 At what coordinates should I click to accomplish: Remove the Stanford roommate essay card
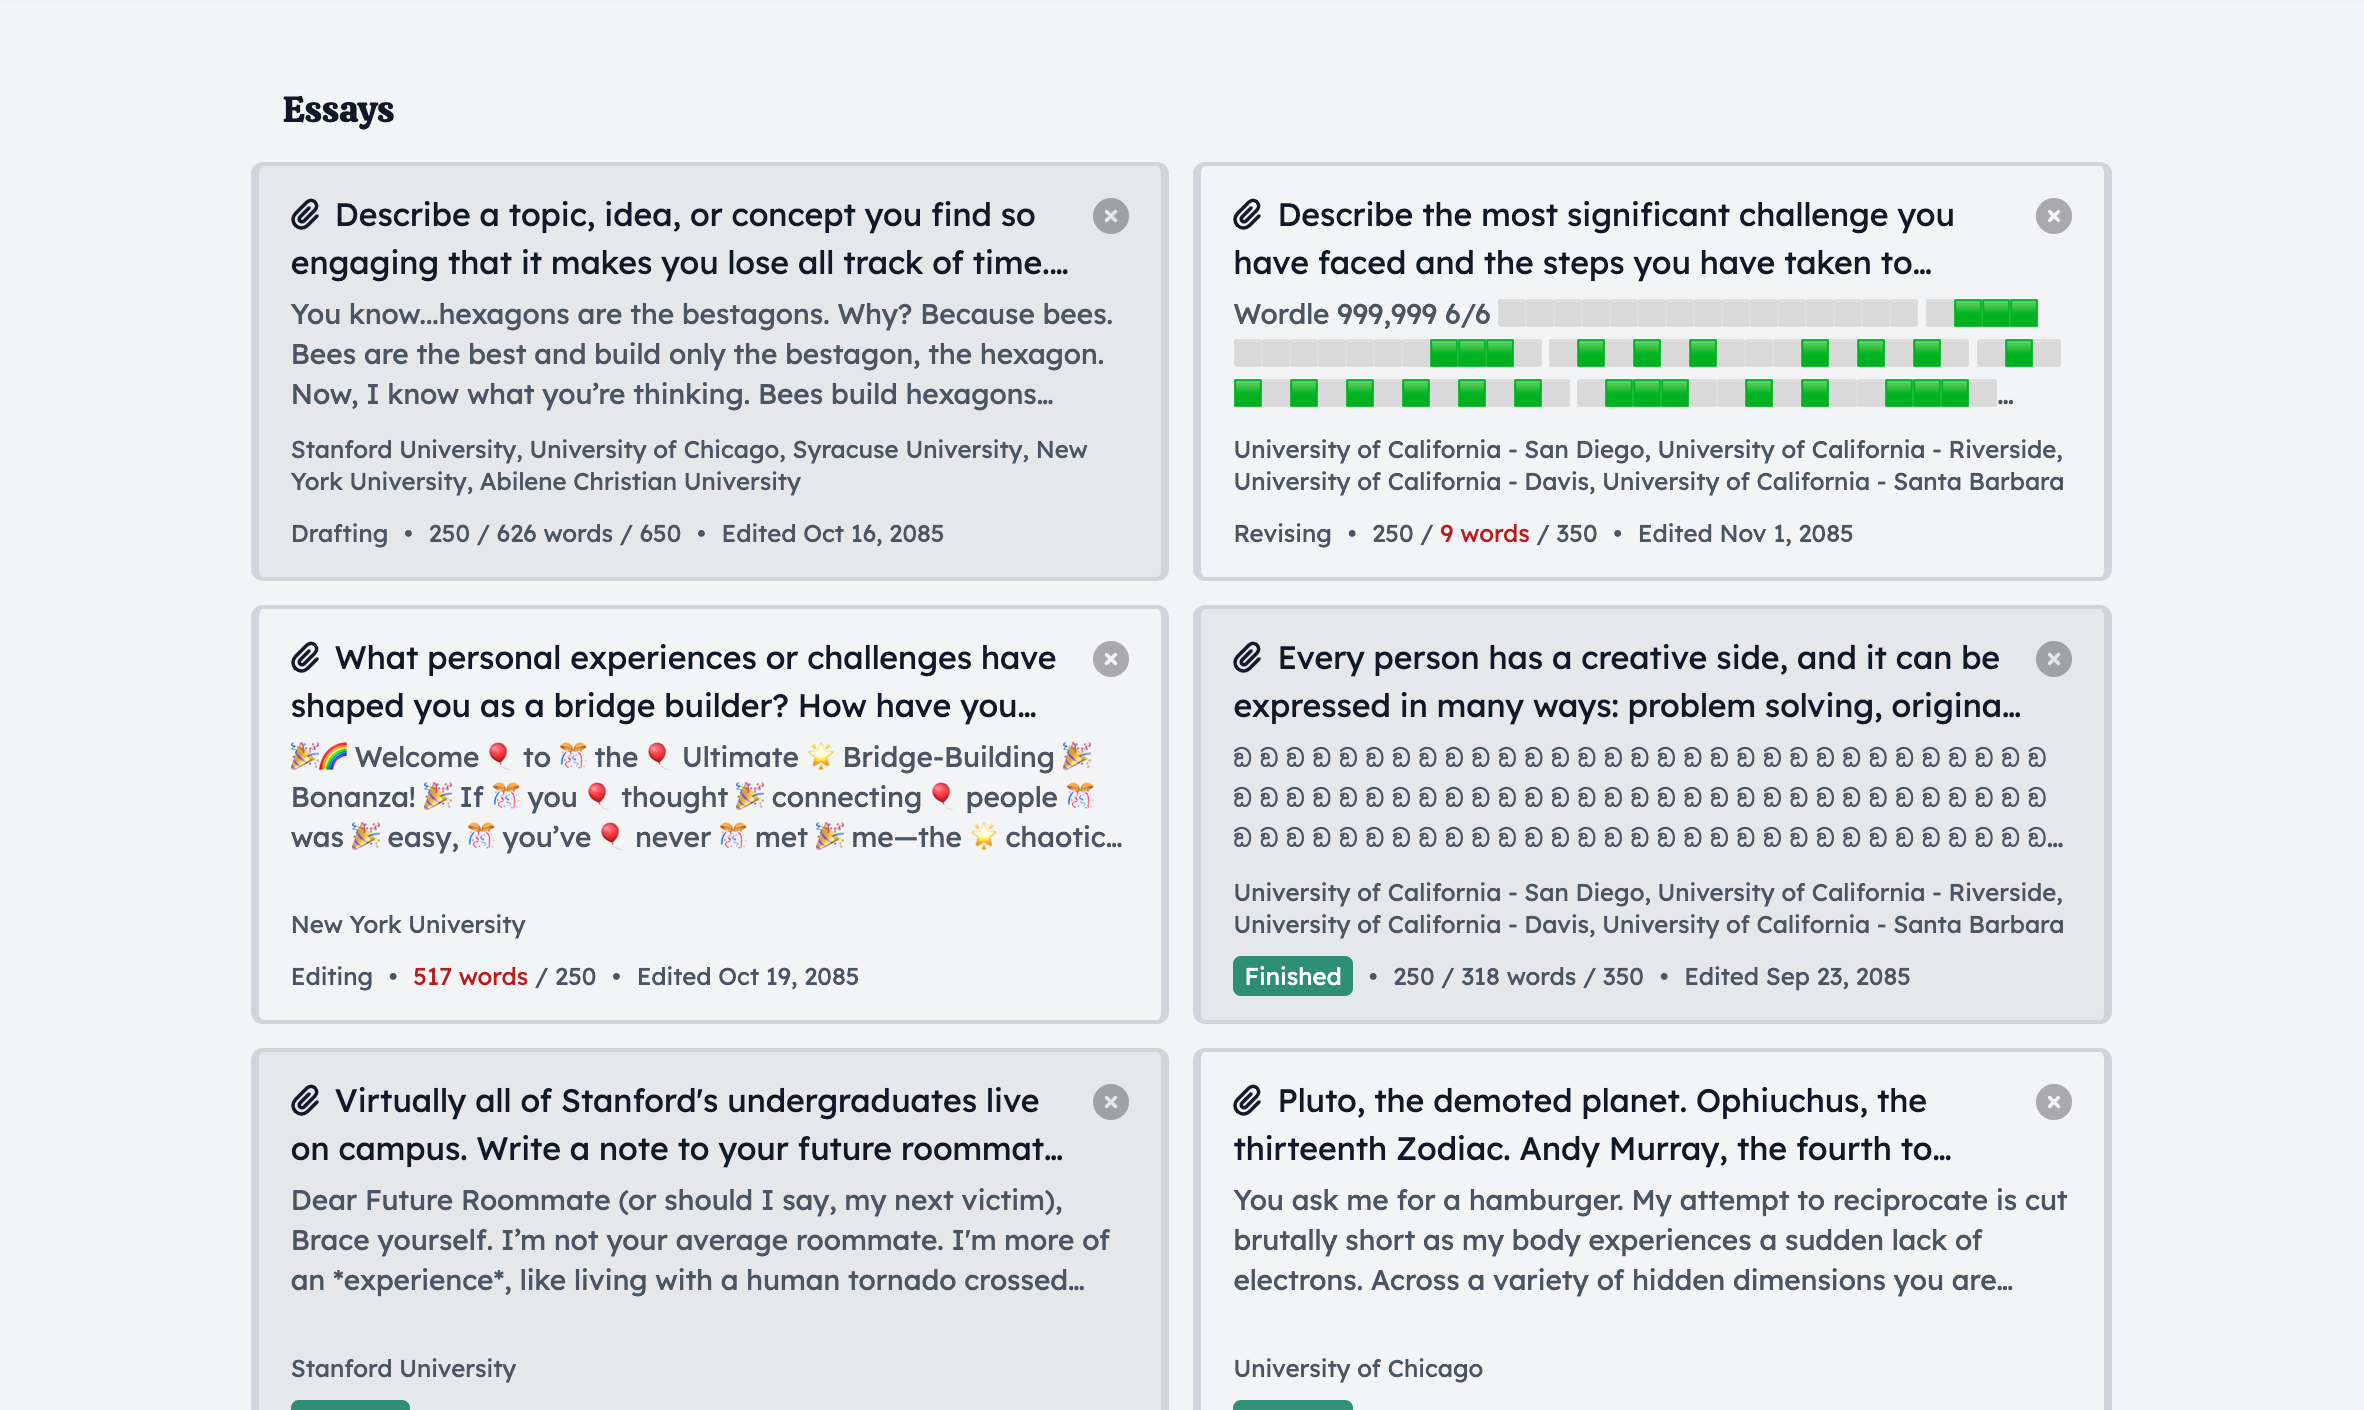(x=1110, y=1102)
